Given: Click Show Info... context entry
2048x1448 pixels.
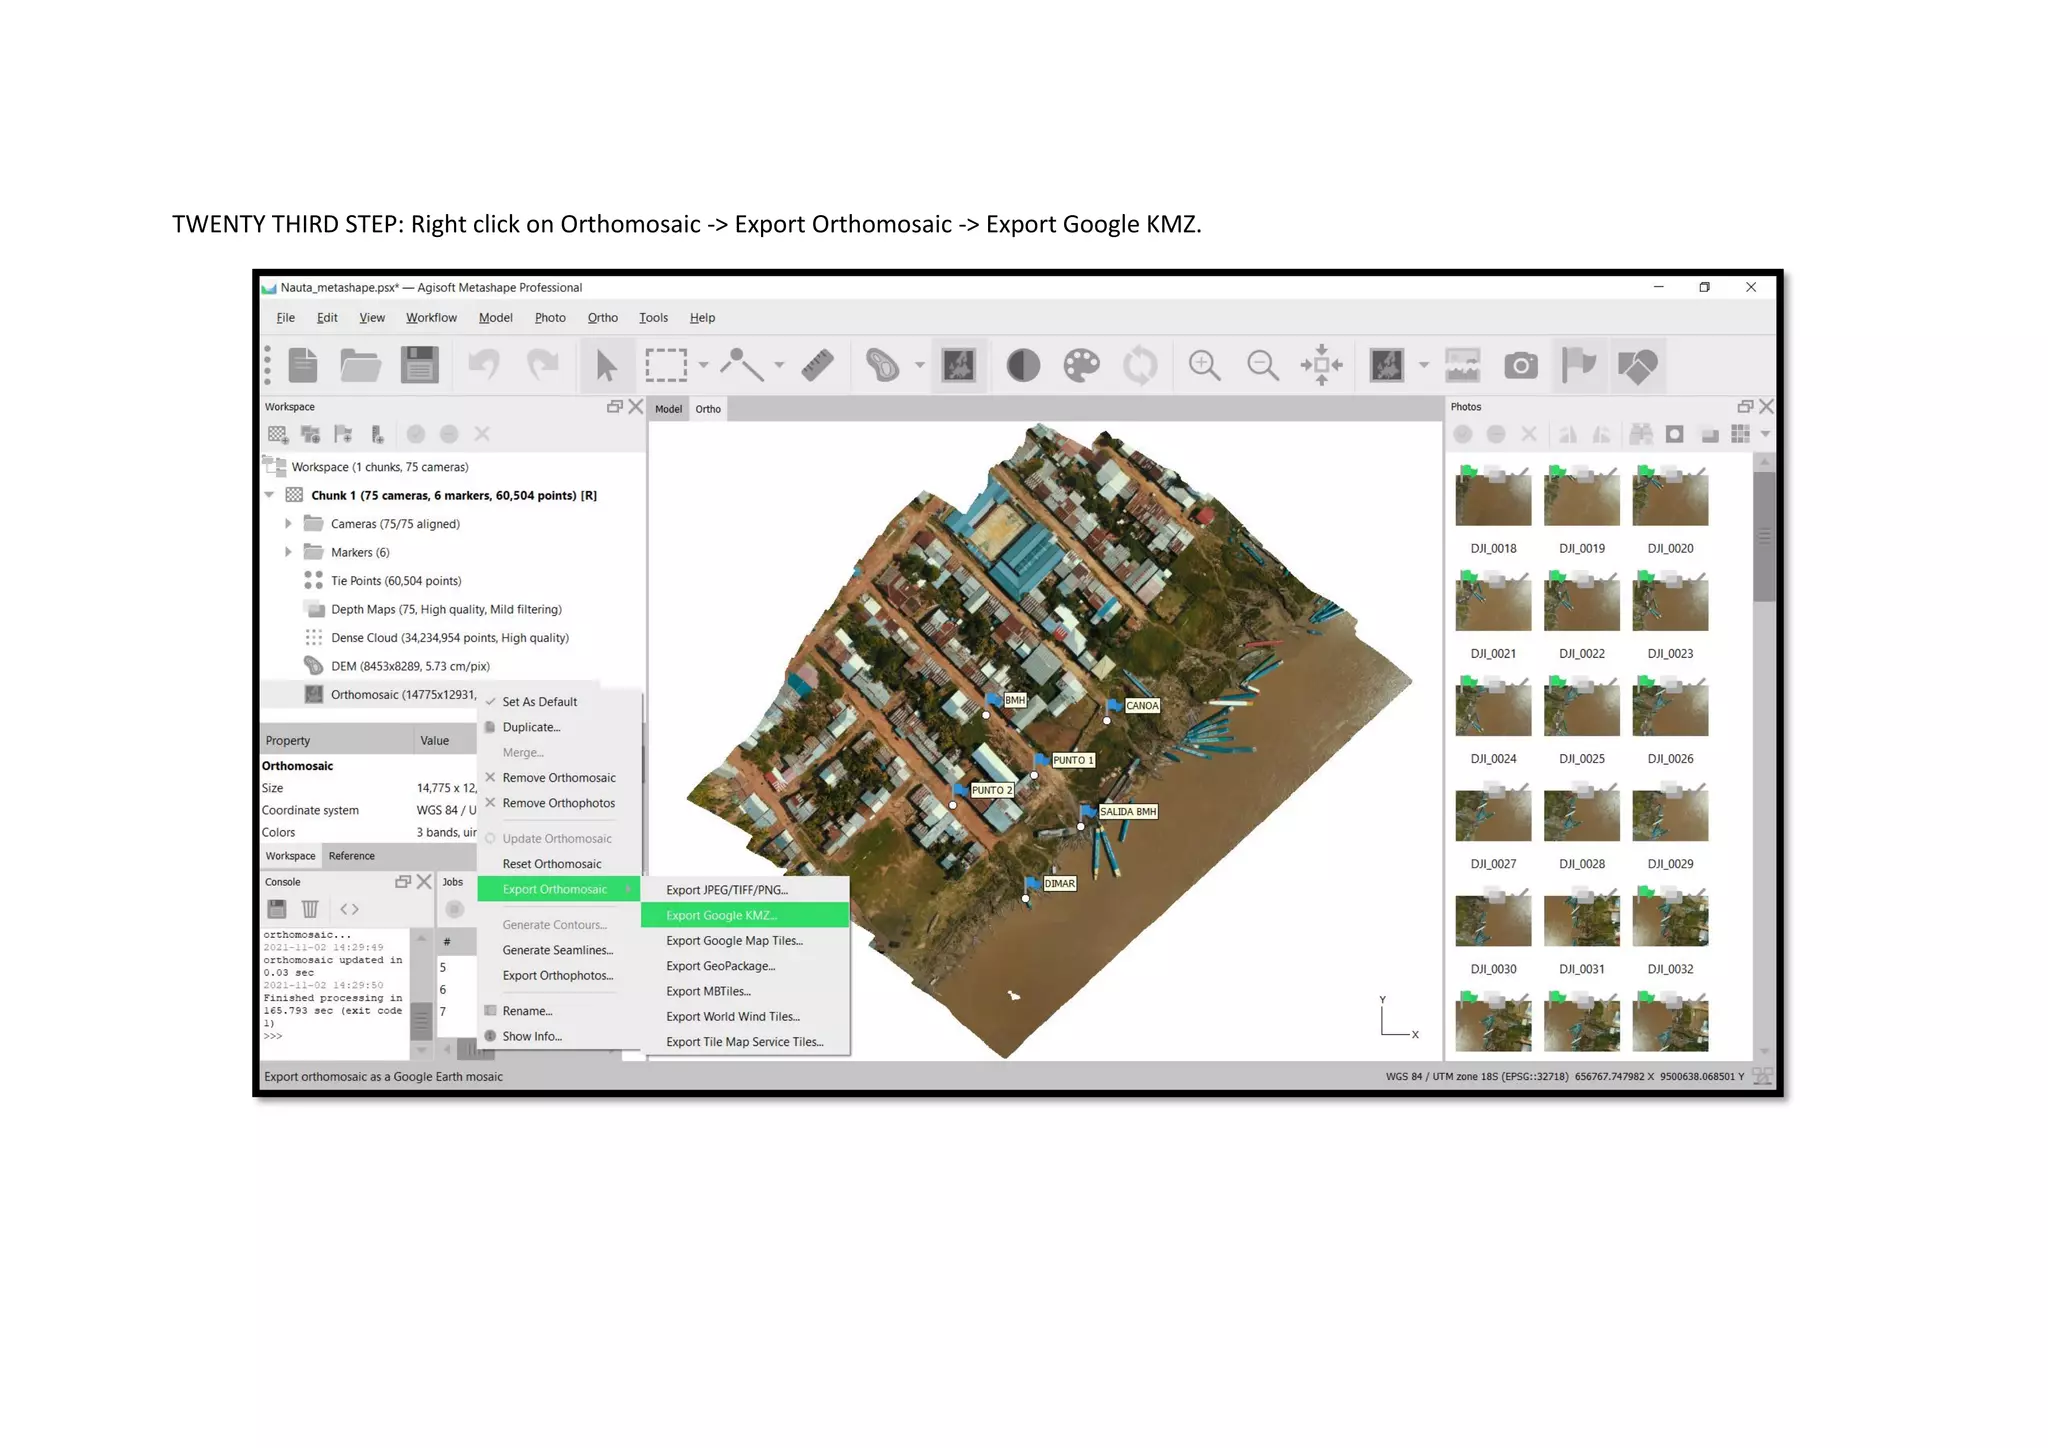Looking at the screenshot, I should coord(532,1036).
